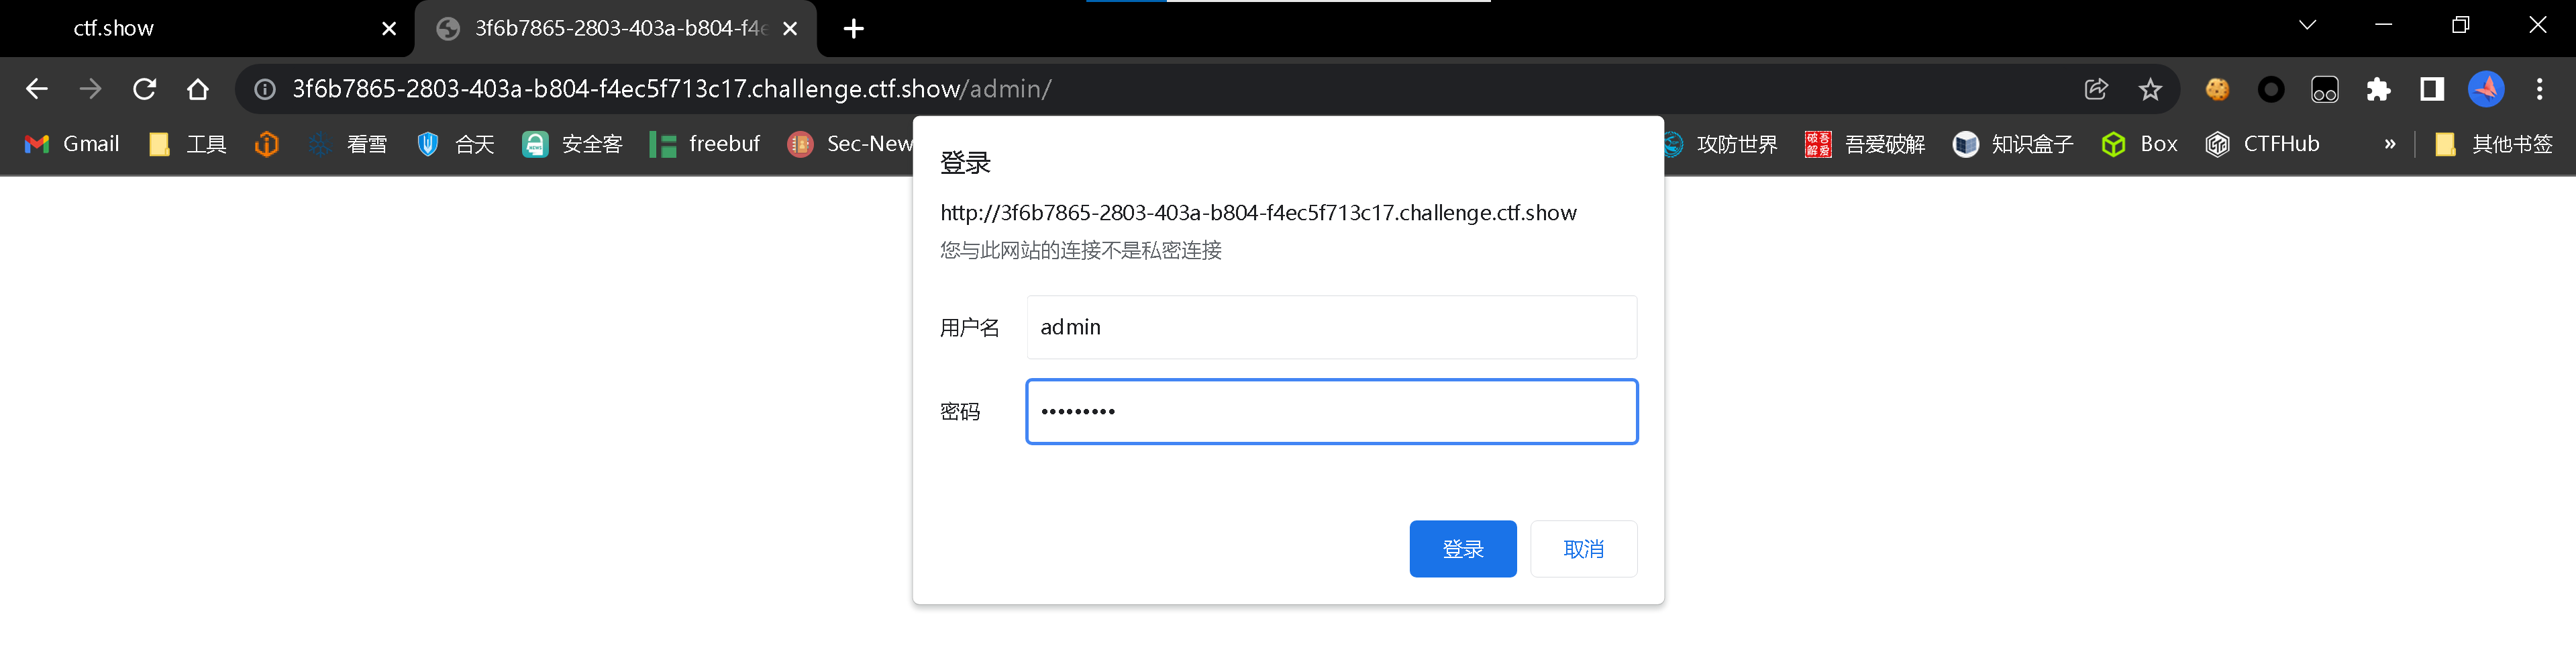Bookmark this page with the star icon
Viewport: 2576px width, 648px height.
point(2150,89)
